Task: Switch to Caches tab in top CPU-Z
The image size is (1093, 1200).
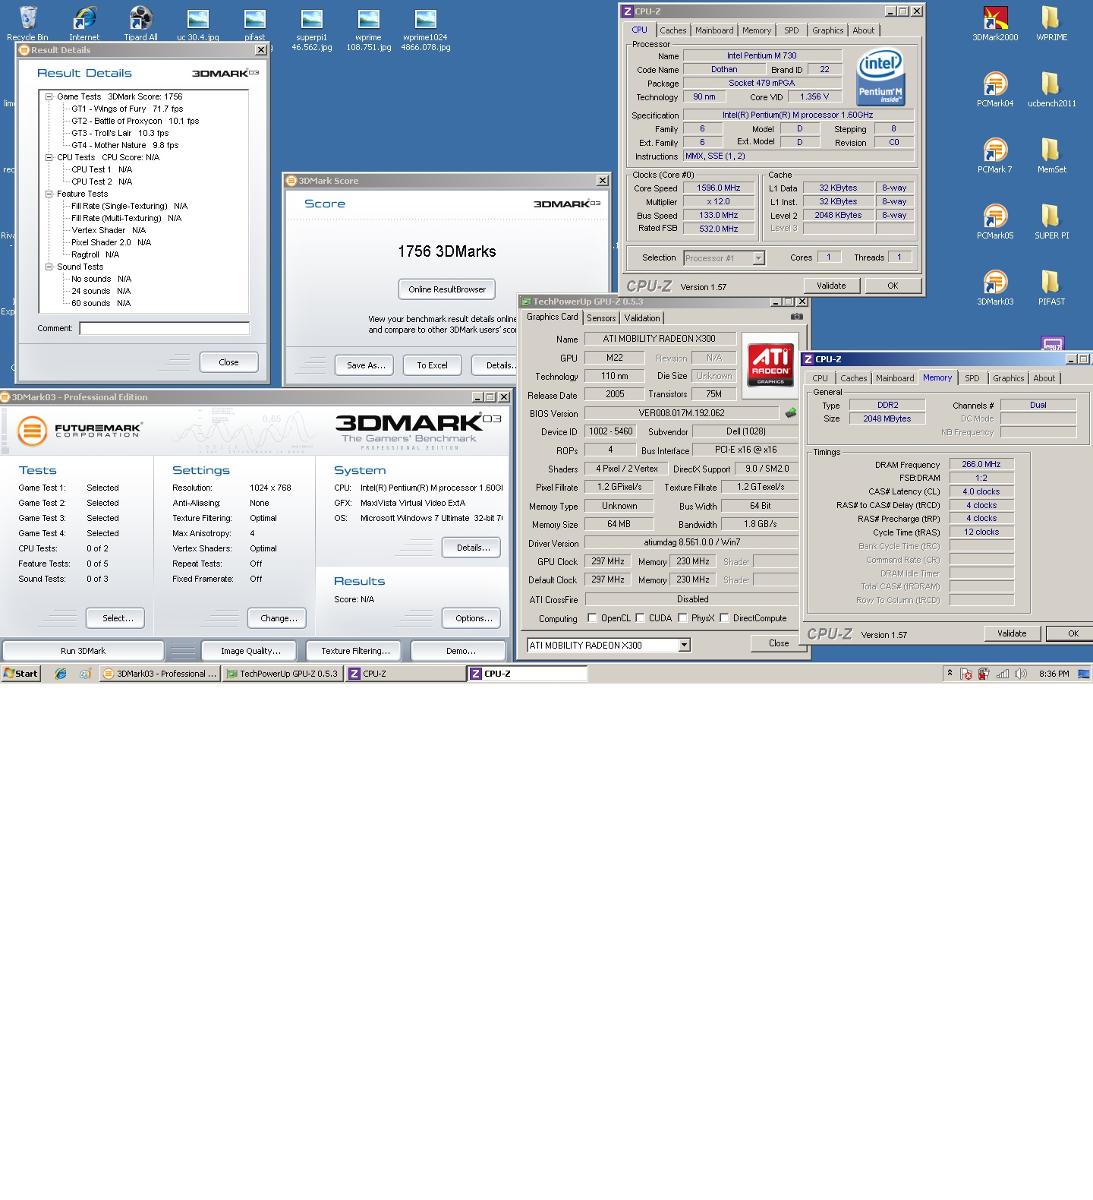Action: tap(673, 30)
